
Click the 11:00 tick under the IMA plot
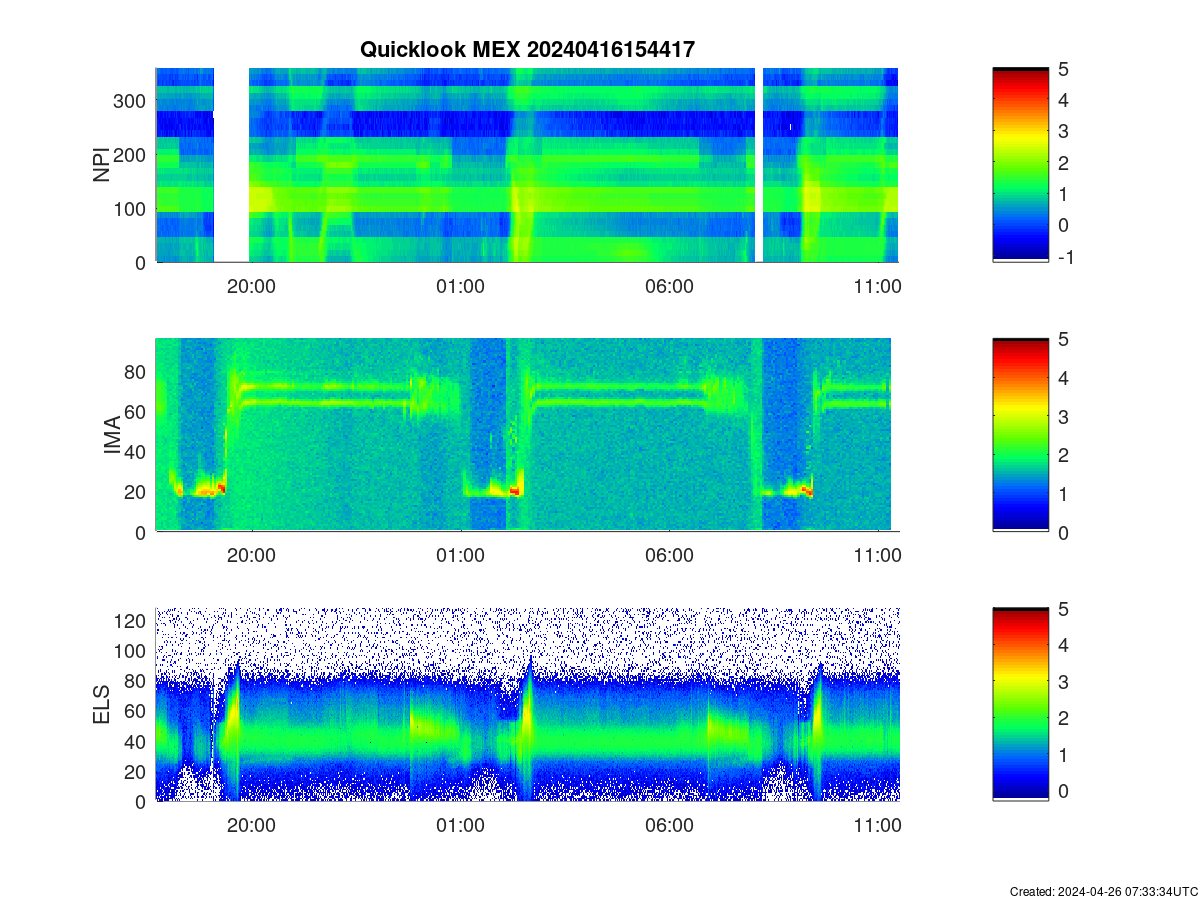tap(878, 555)
